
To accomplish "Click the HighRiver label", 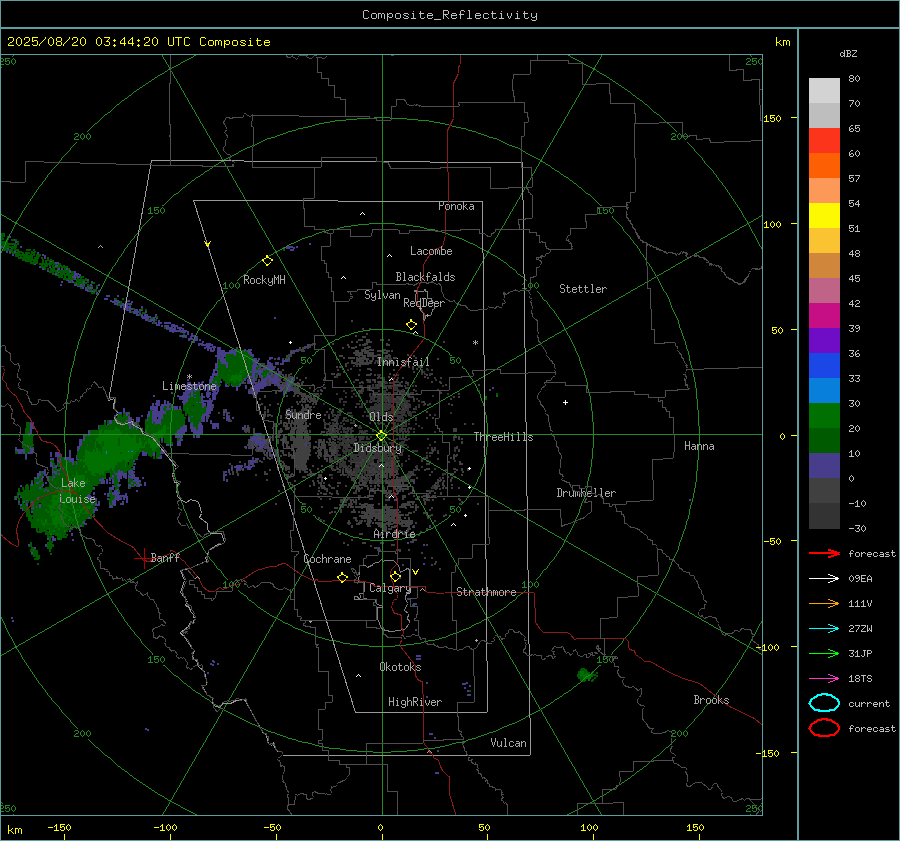I will [x=415, y=702].
